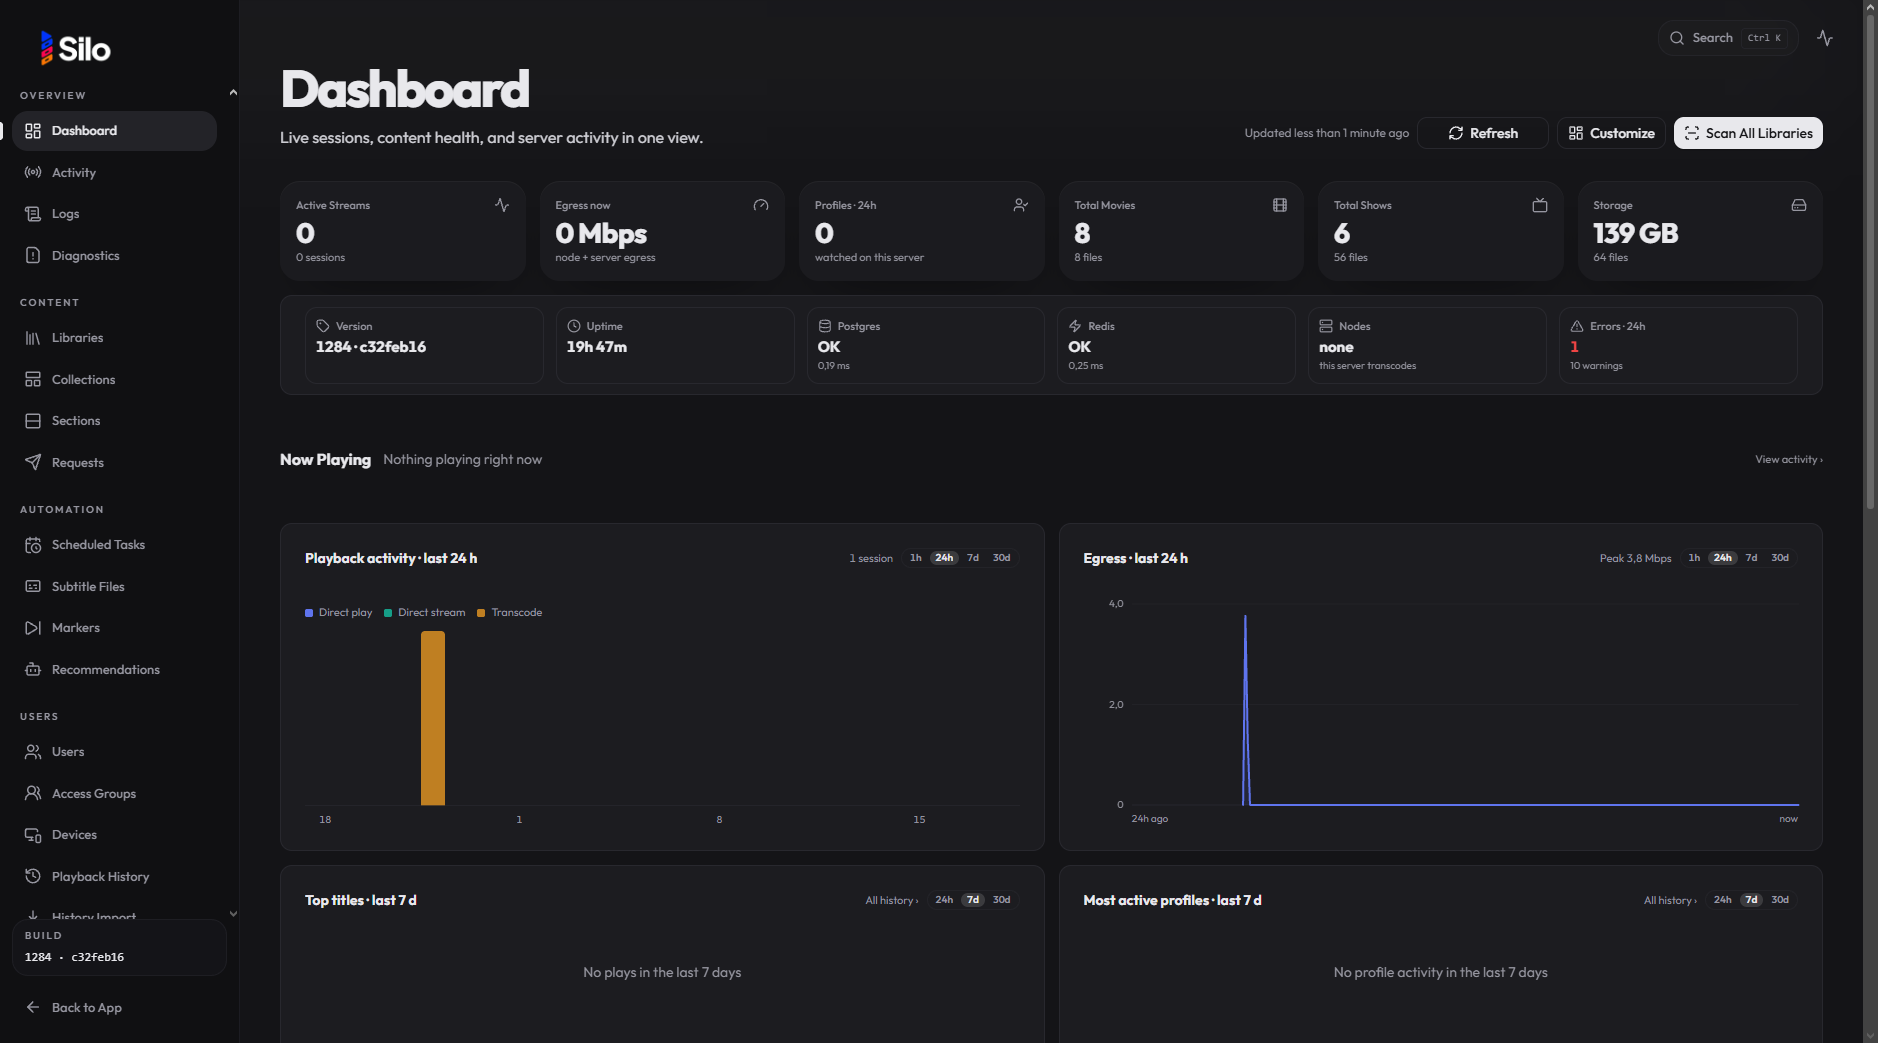Click the Postgres database icon

click(825, 326)
